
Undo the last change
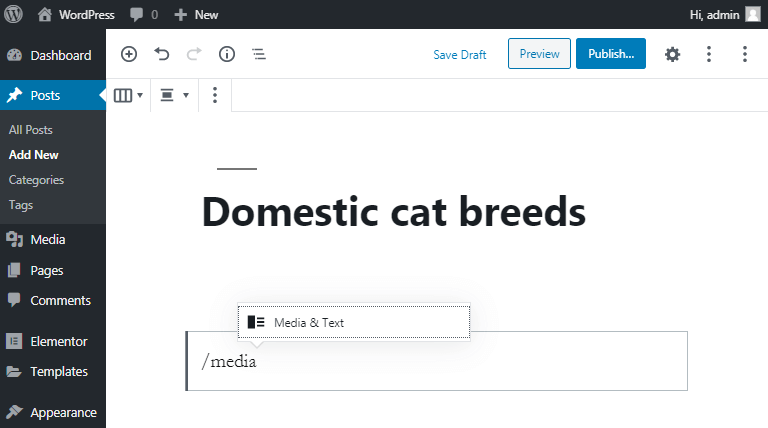[162, 54]
